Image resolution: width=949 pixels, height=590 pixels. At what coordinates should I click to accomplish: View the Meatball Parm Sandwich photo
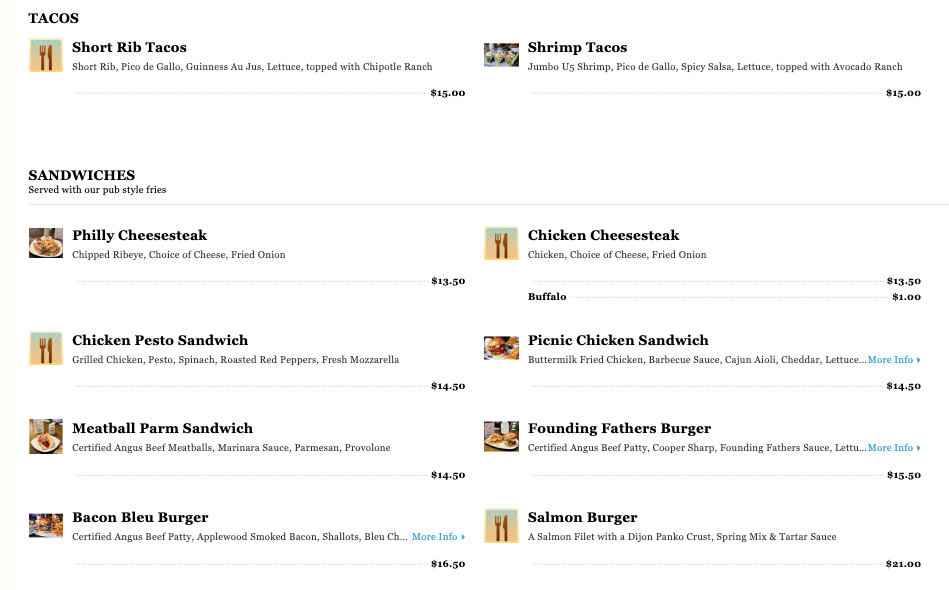pyautogui.click(x=46, y=436)
